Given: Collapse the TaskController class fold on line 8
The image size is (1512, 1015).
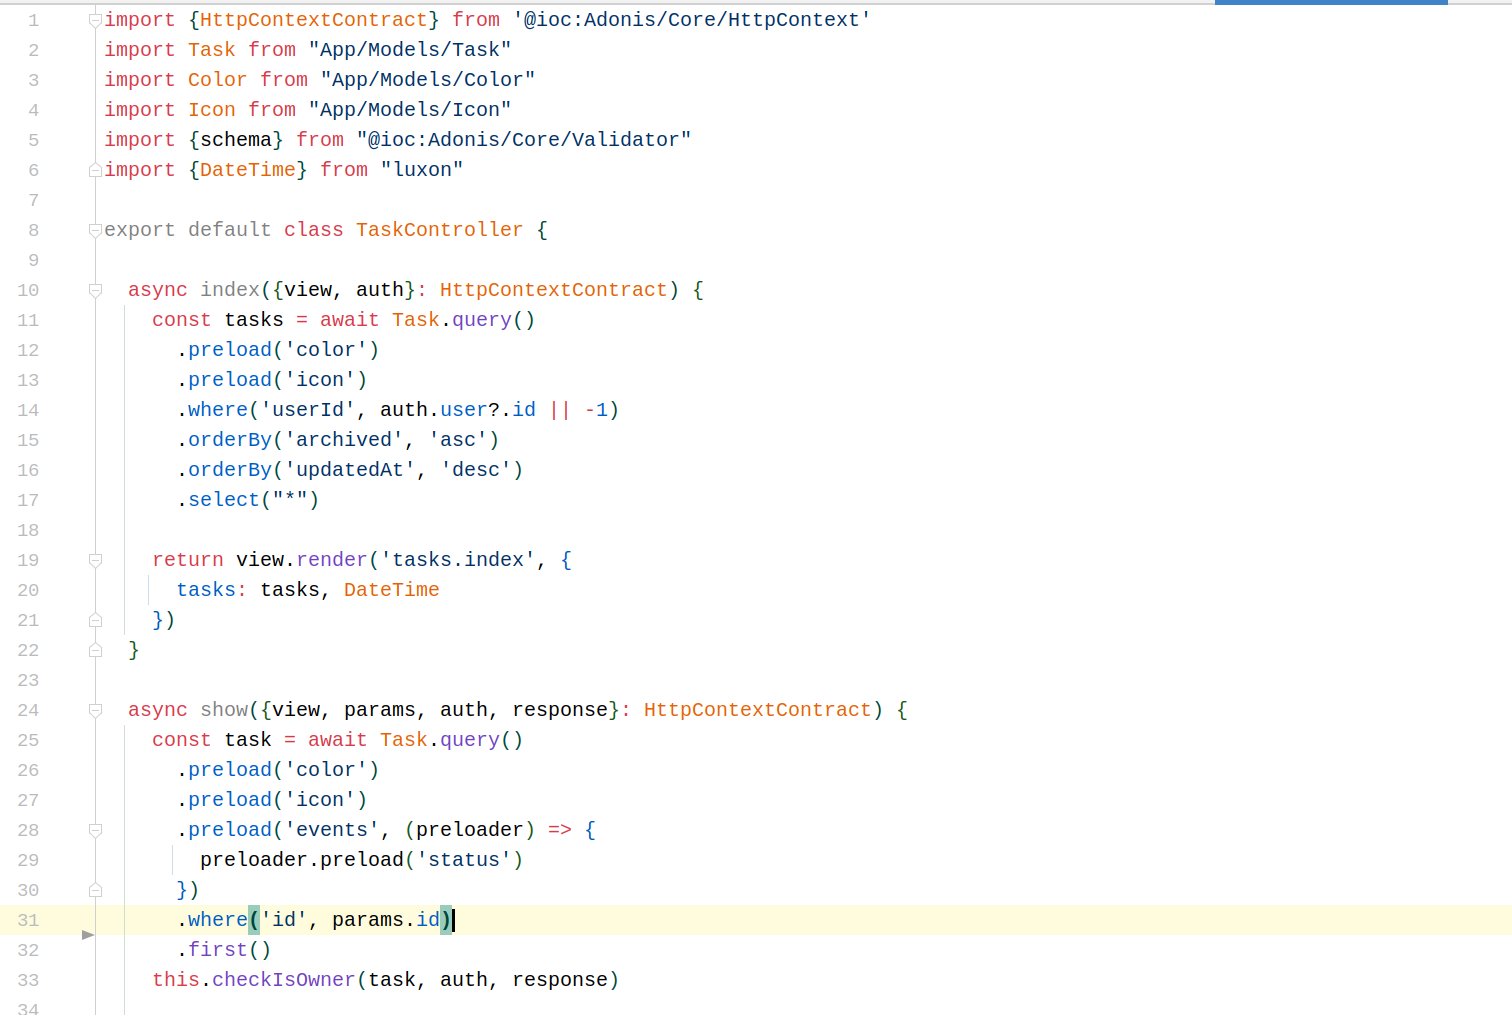Looking at the screenshot, I should pyautogui.click(x=95, y=230).
